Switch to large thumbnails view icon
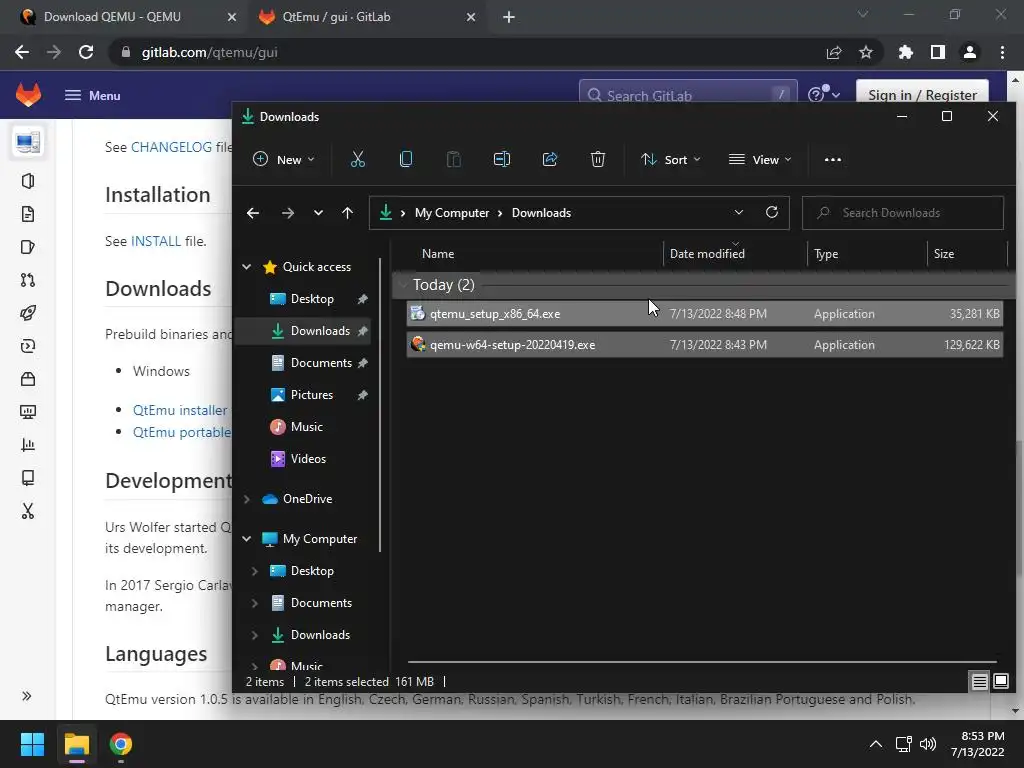 click(x=1001, y=682)
